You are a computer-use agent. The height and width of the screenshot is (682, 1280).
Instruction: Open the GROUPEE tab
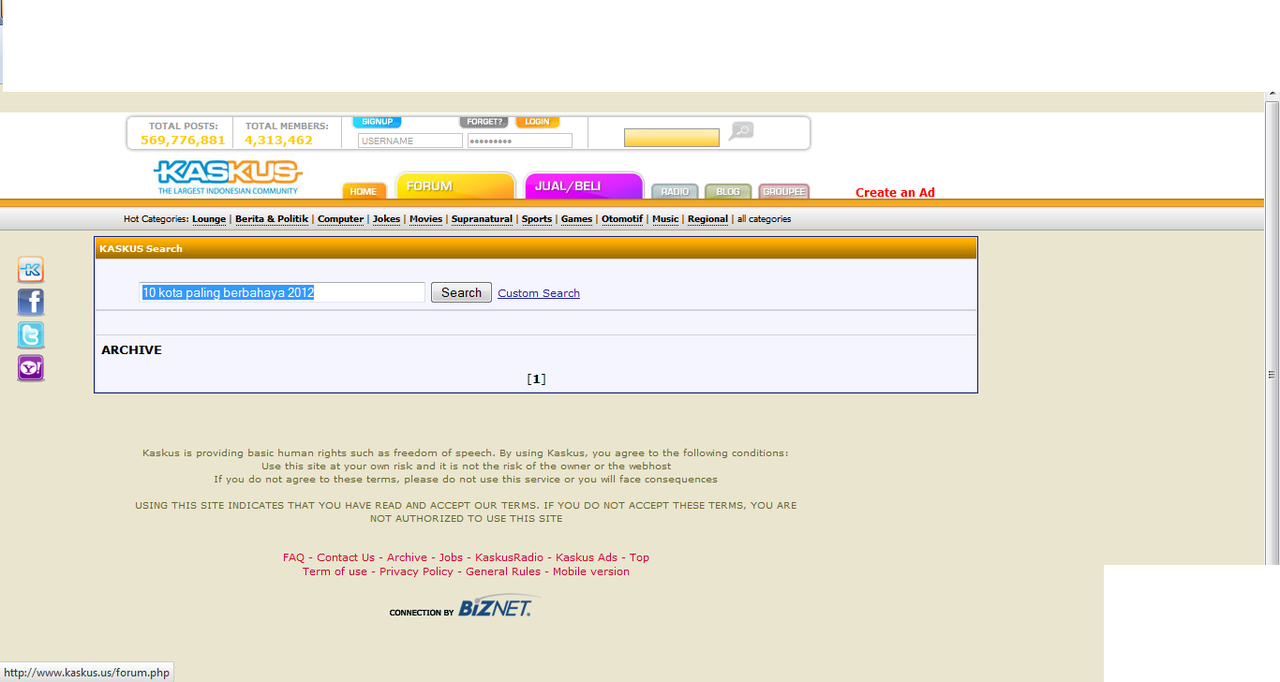[784, 192]
